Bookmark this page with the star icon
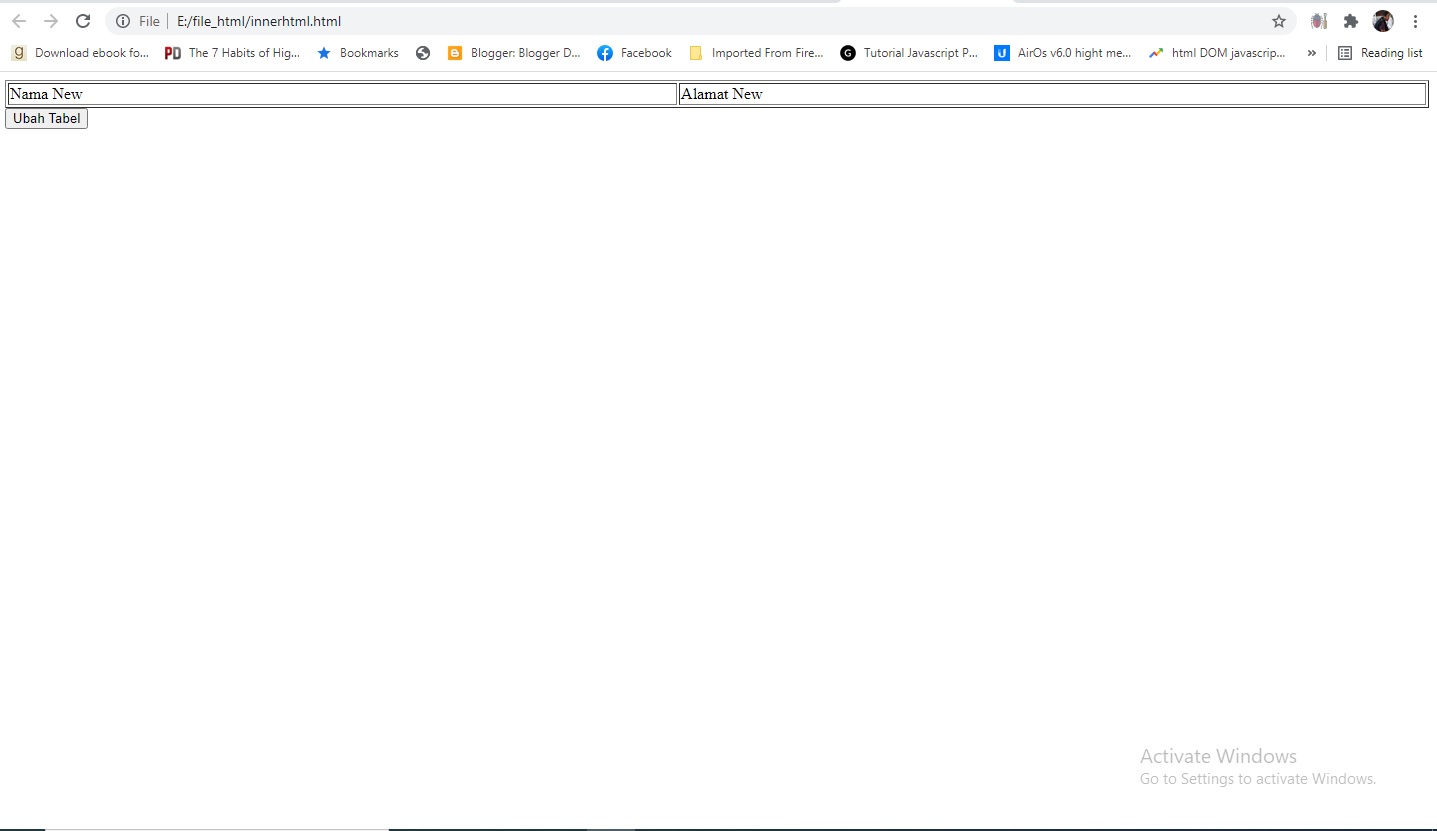 click(1279, 20)
